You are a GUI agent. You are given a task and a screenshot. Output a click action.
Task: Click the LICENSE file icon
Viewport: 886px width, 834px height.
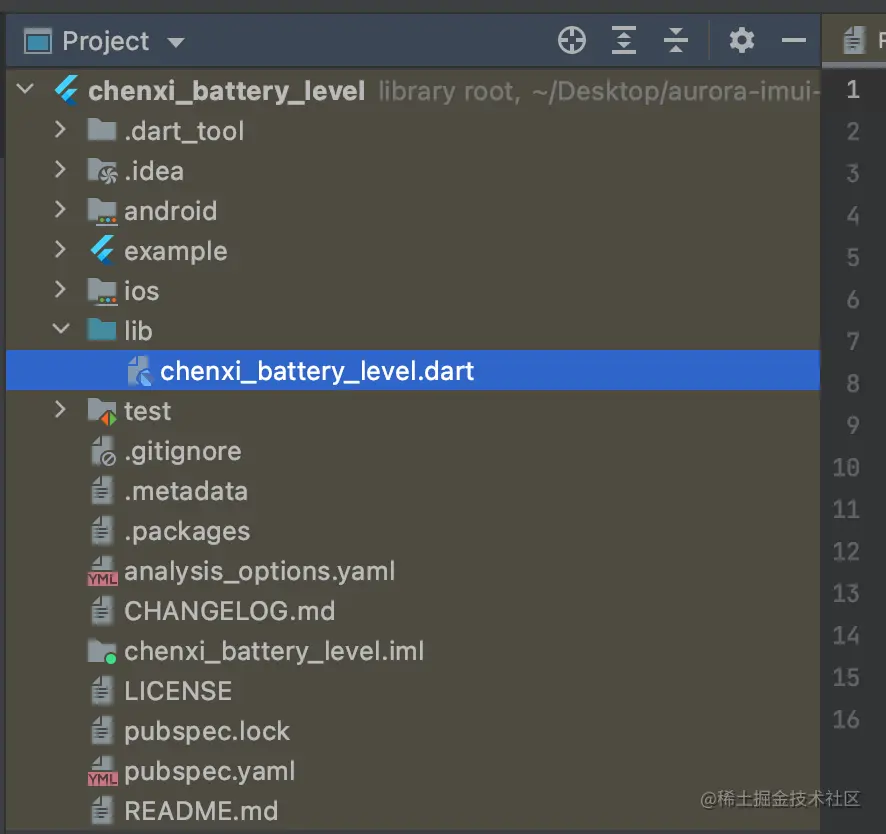point(102,690)
